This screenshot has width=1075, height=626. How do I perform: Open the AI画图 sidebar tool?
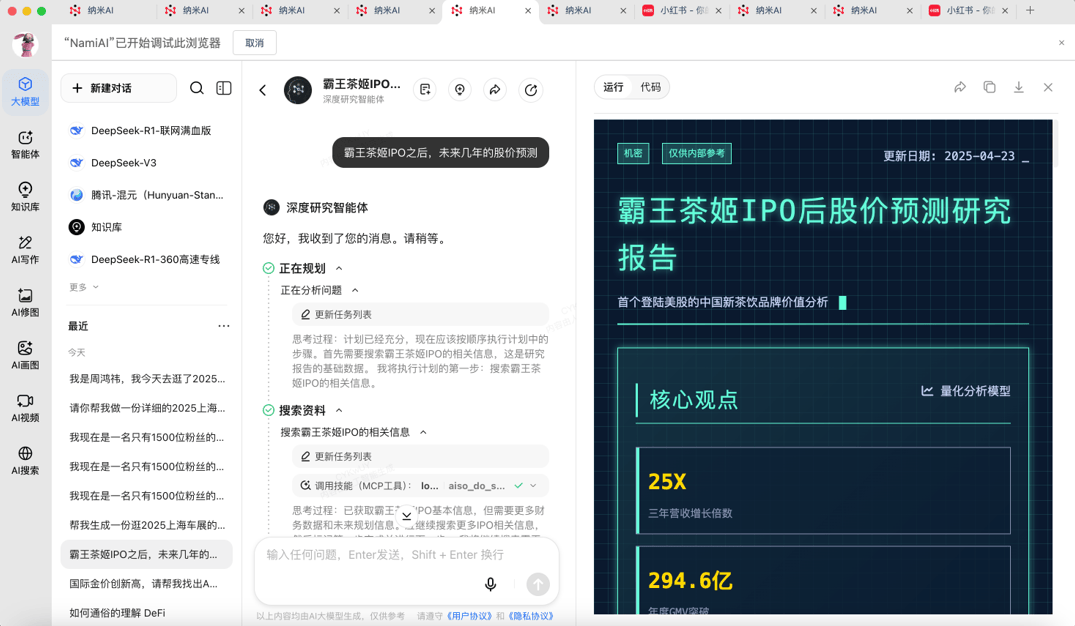(25, 355)
